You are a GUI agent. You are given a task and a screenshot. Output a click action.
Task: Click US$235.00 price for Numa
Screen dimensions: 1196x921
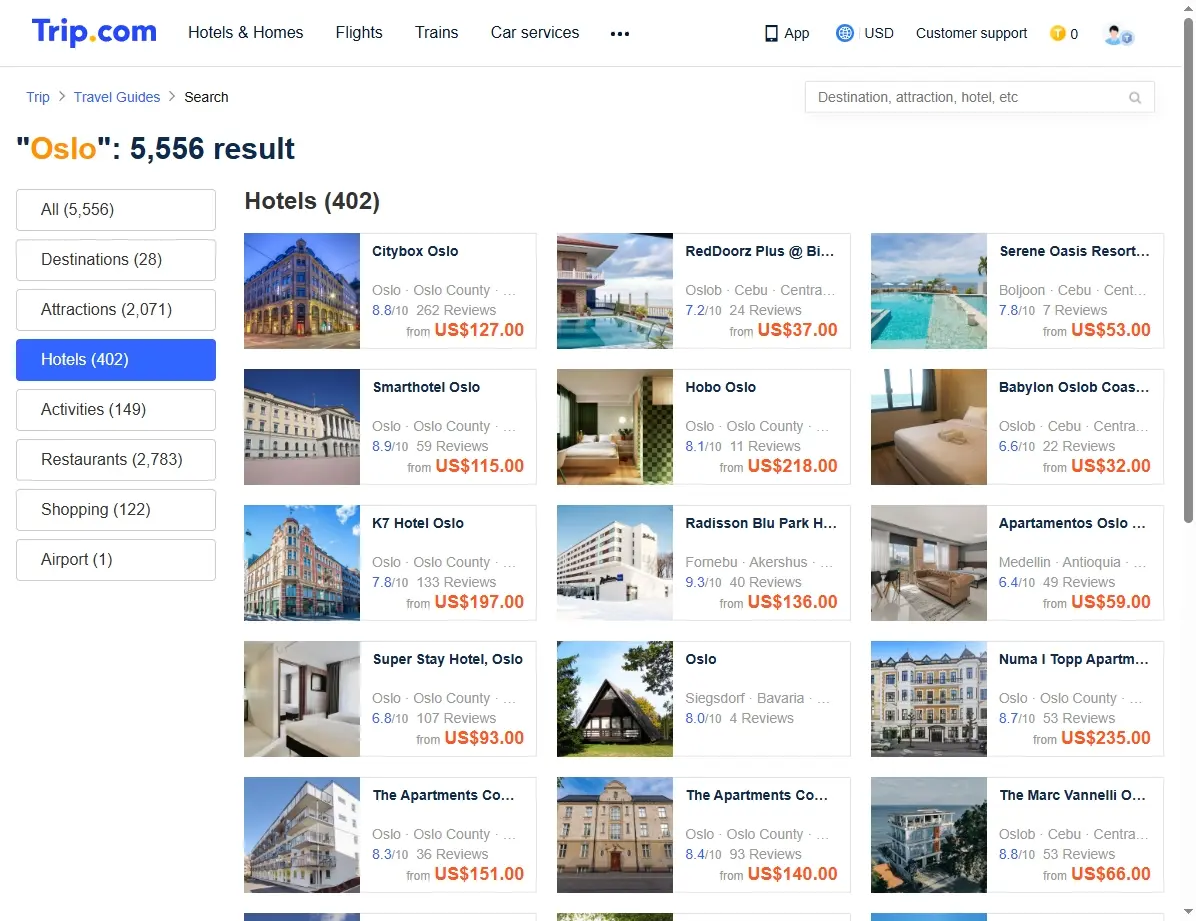point(1105,738)
